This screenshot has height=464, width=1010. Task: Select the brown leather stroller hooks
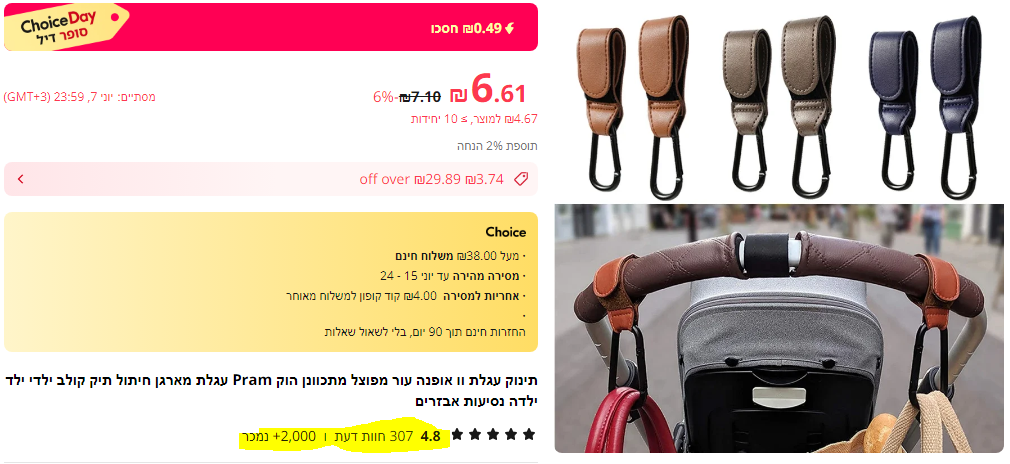pyautogui.click(x=633, y=106)
